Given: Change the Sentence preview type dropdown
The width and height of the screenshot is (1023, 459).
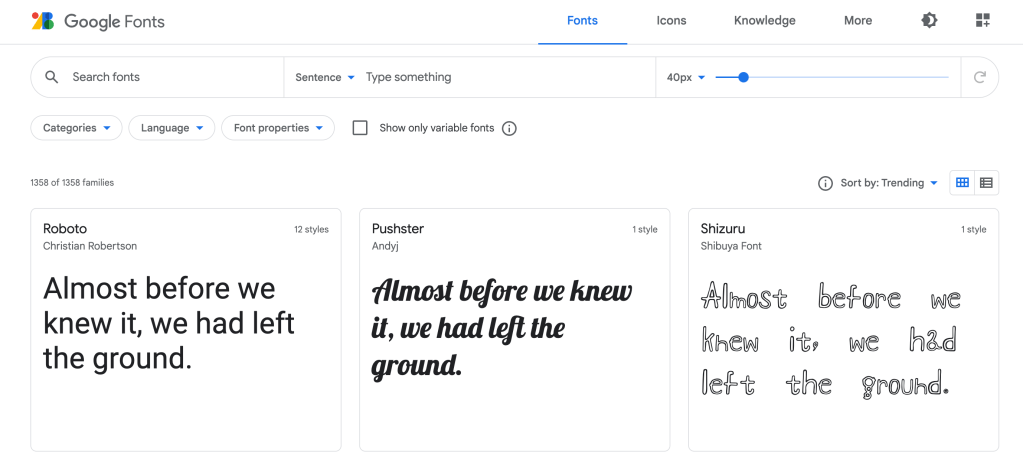Looking at the screenshot, I should (325, 77).
